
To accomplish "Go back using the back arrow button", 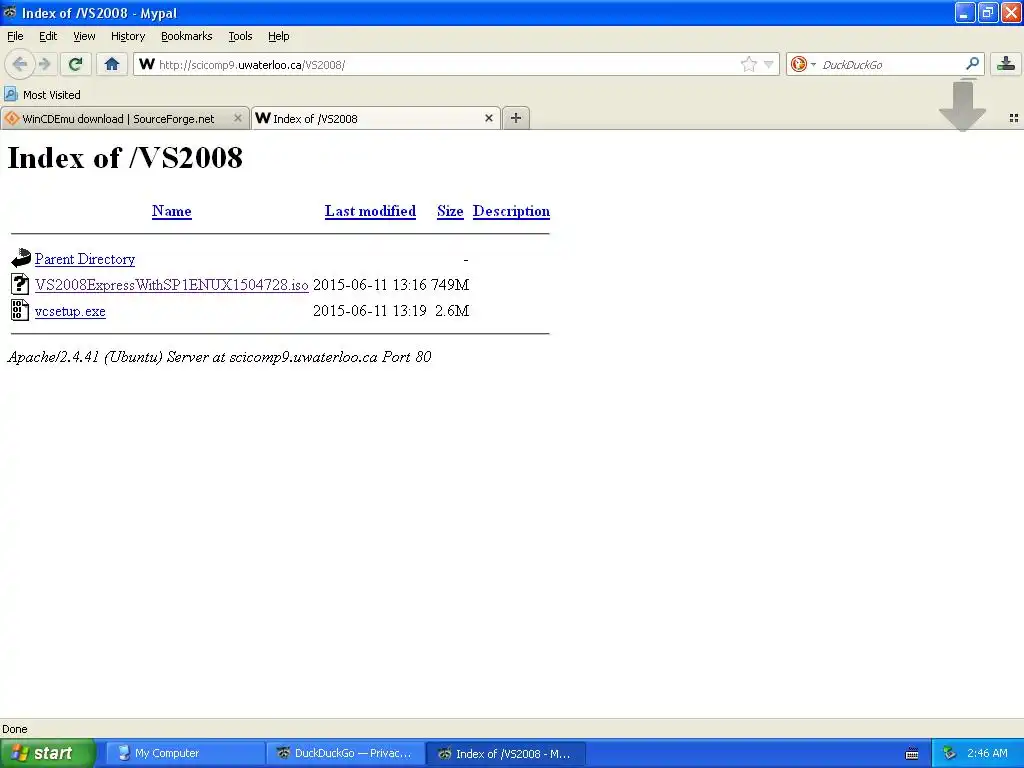I will pos(19,64).
